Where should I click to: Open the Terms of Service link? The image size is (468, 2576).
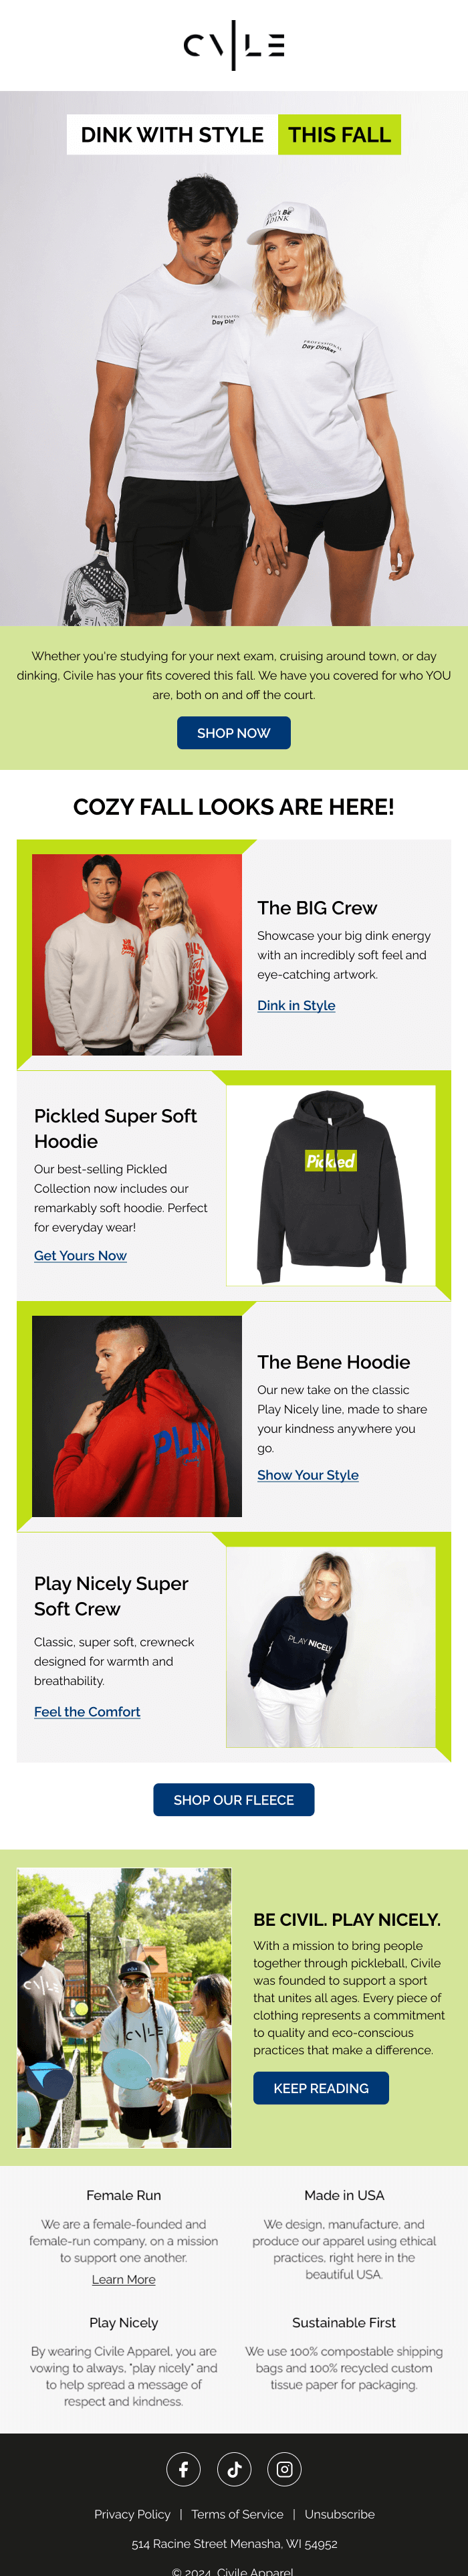(237, 2513)
